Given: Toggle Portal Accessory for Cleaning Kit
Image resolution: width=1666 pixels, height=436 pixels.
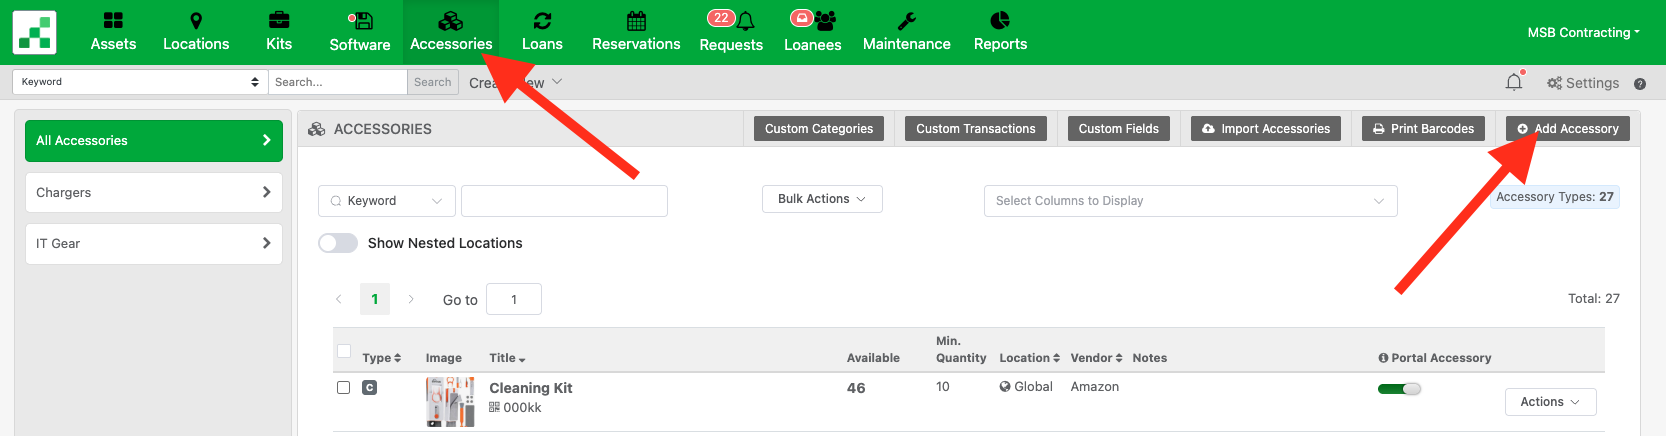Looking at the screenshot, I should pyautogui.click(x=1399, y=389).
